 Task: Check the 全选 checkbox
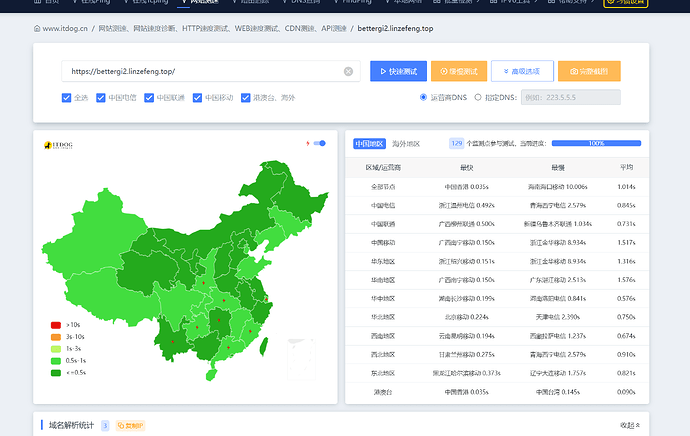(x=67, y=98)
